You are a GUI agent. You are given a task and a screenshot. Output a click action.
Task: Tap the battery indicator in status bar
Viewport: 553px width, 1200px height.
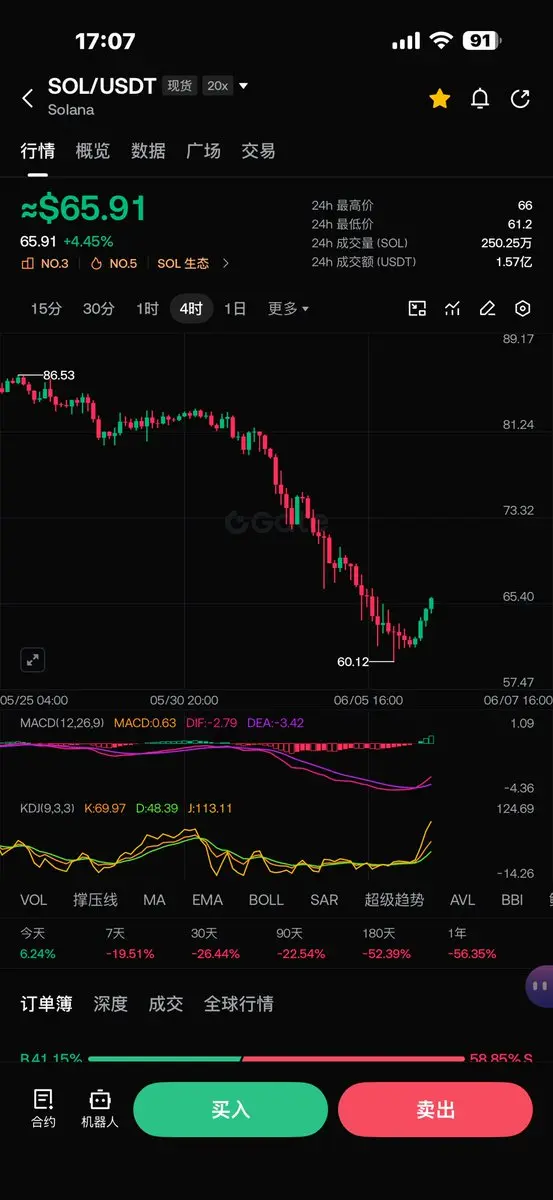click(481, 41)
